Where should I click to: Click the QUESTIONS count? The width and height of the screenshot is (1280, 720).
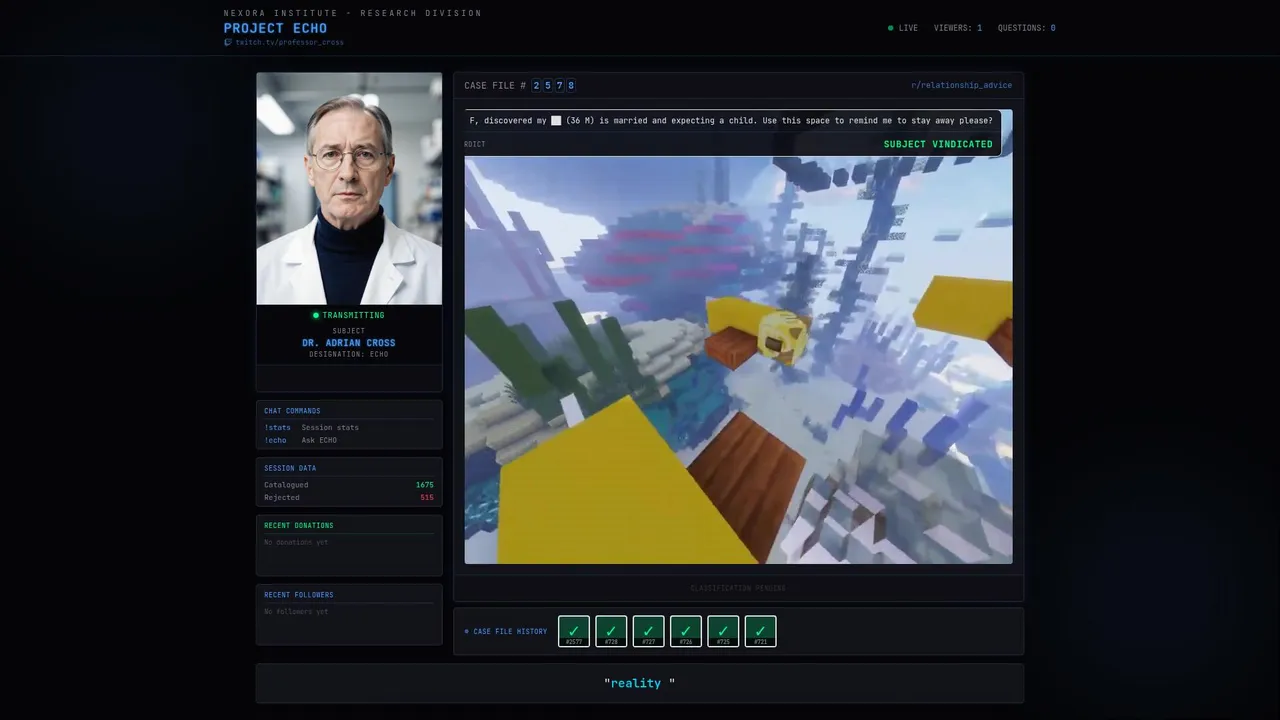tap(1027, 28)
